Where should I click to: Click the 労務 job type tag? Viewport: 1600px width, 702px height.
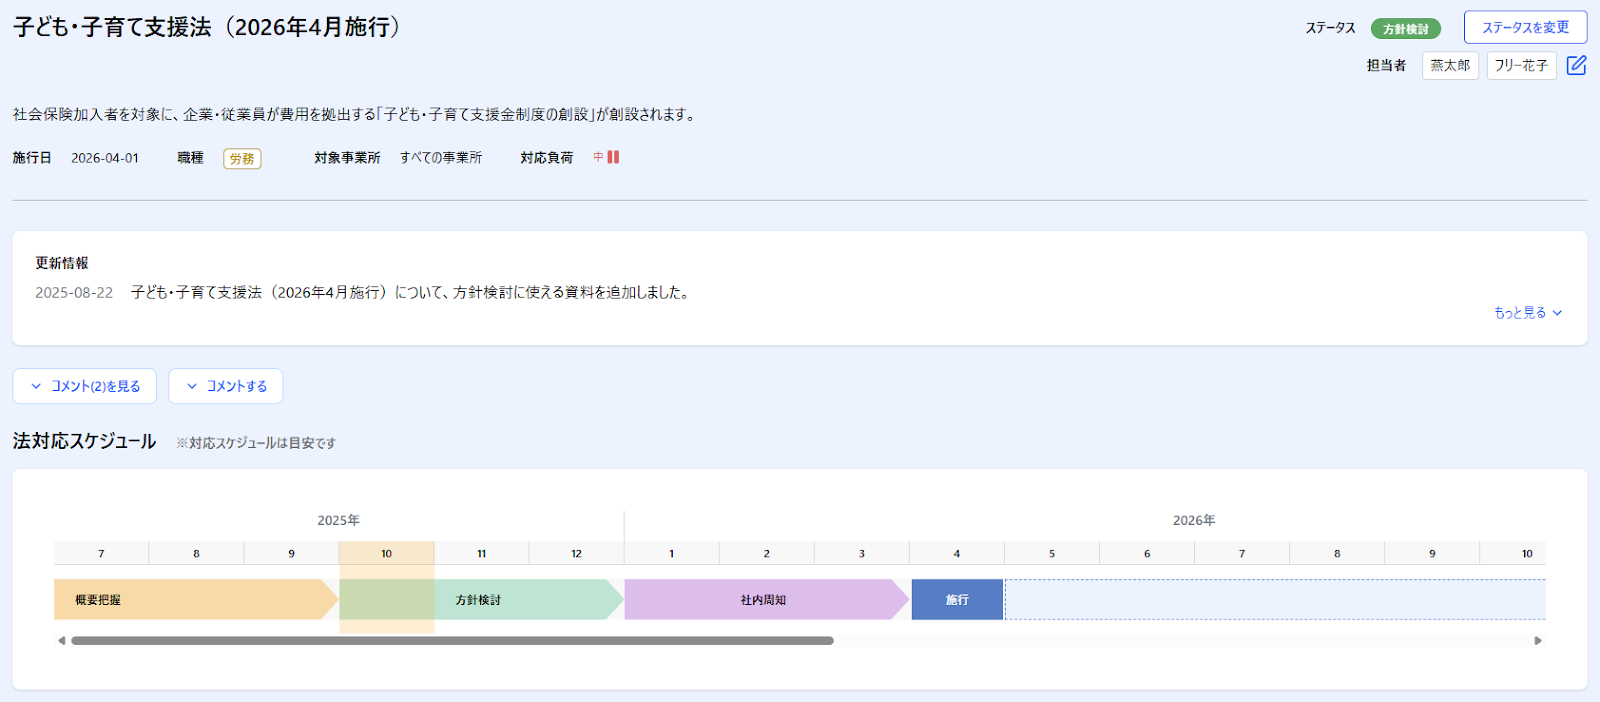tap(242, 159)
